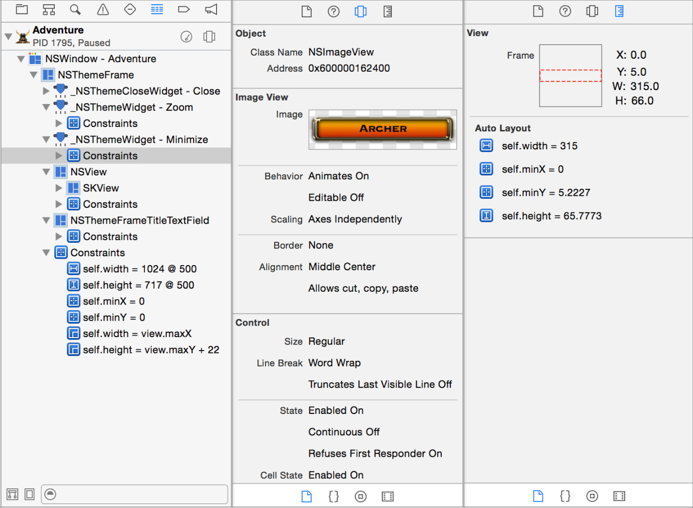Open code snippet library in middle panel
The image size is (693, 508).
(x=334, y=497)
